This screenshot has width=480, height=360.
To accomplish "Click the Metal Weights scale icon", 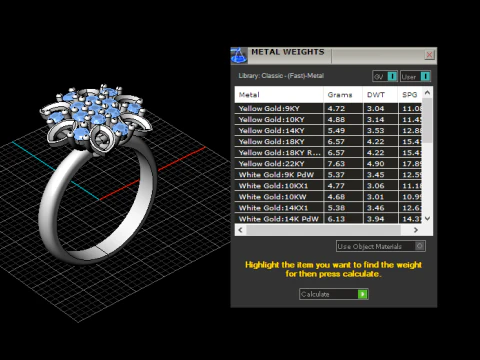I will pos(239,55).
